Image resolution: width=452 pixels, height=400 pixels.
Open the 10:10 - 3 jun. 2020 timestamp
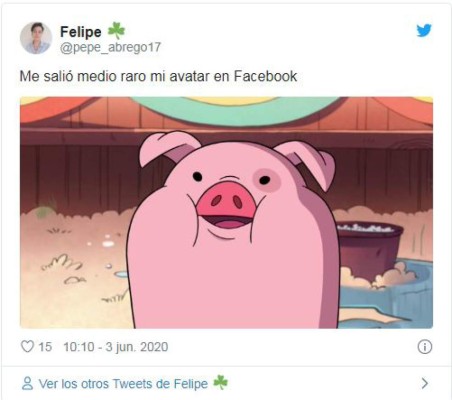tap(116, 347)
